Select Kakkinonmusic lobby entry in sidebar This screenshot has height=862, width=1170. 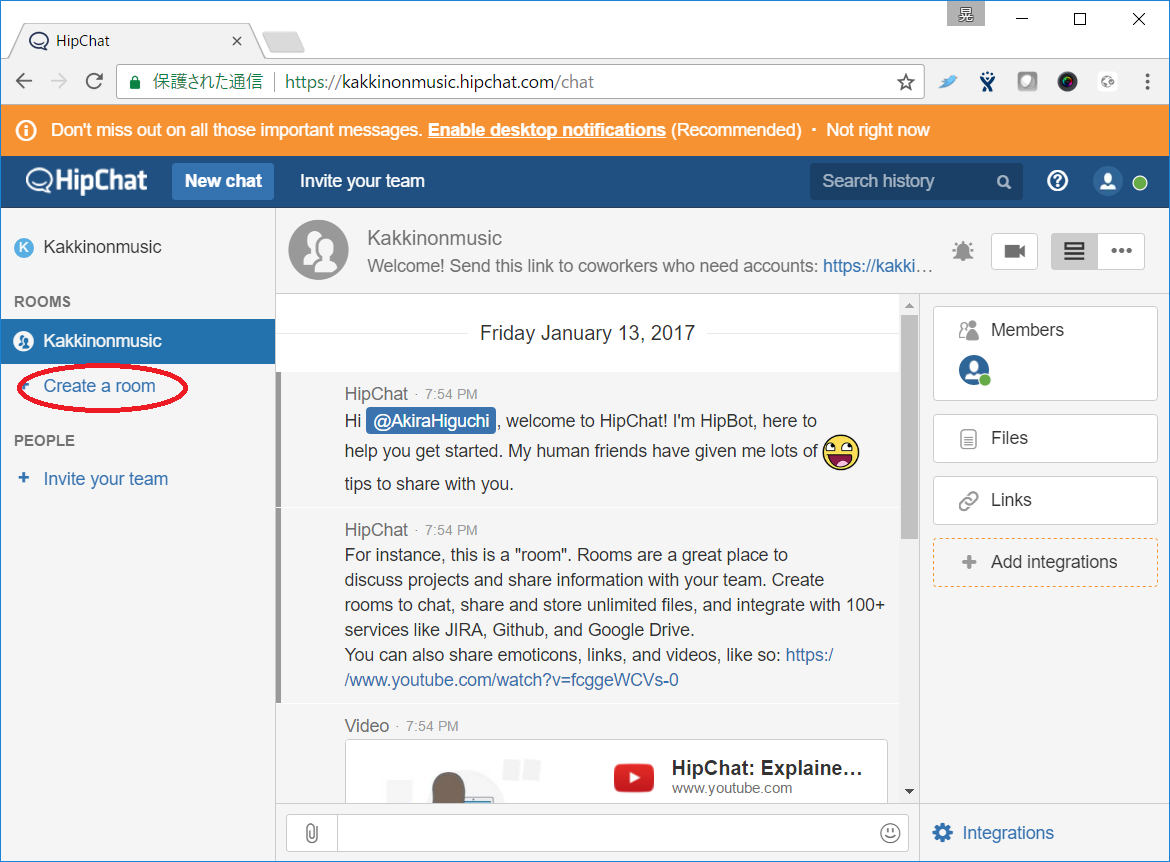[138, 247]
